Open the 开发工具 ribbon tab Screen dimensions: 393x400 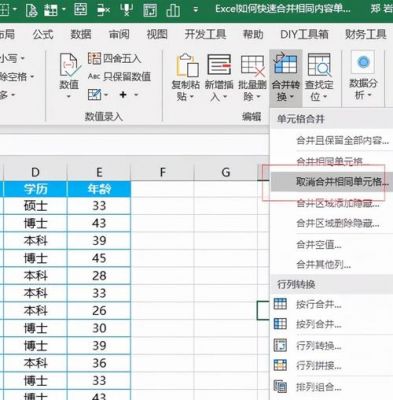click(205, 34)
